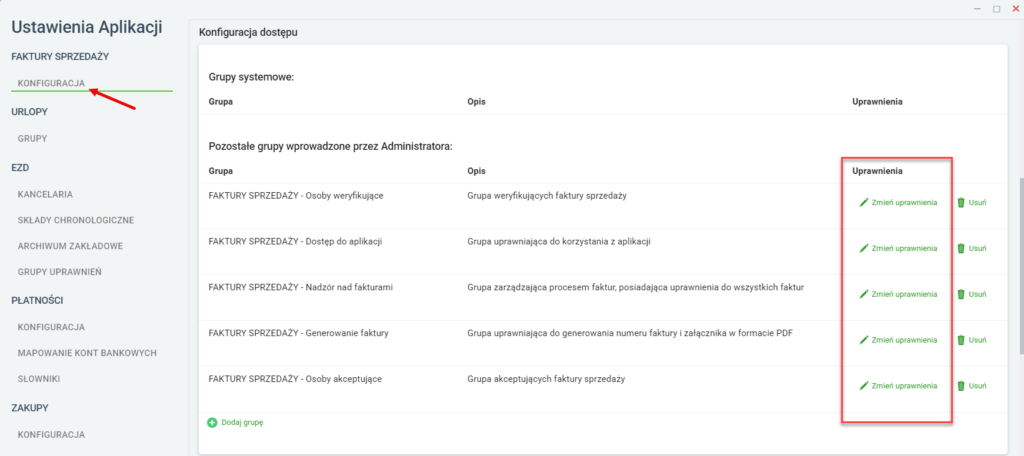Open GRUPY under Urlopy
The width and height of the screenshot is (1024, 456).
[33, 138]
